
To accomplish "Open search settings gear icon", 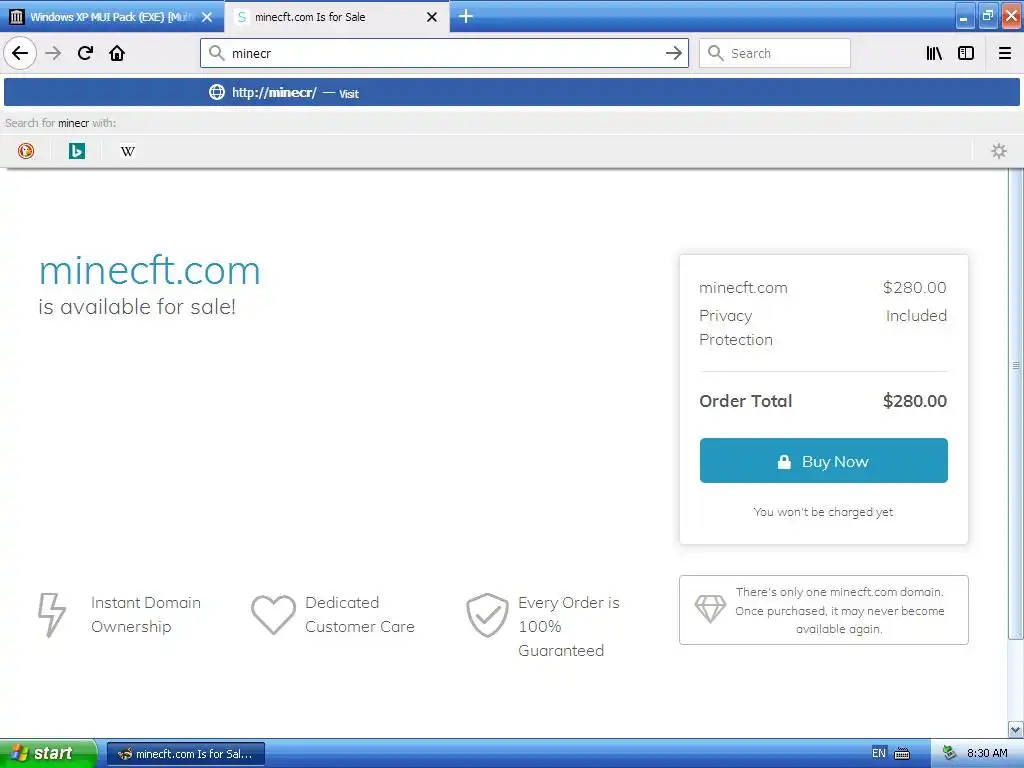I will click(x=999, y=151).
